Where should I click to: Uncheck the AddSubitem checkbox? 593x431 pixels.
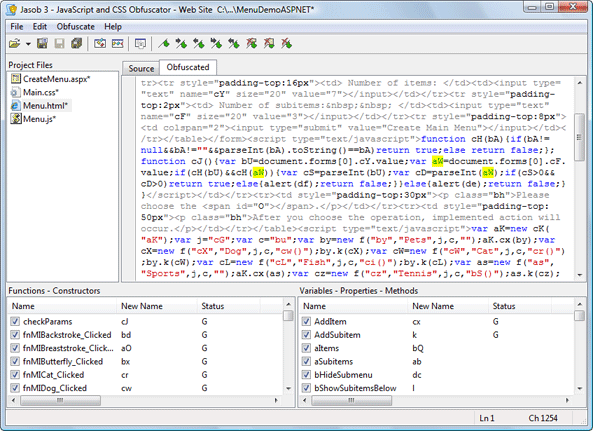coord(306,335)
